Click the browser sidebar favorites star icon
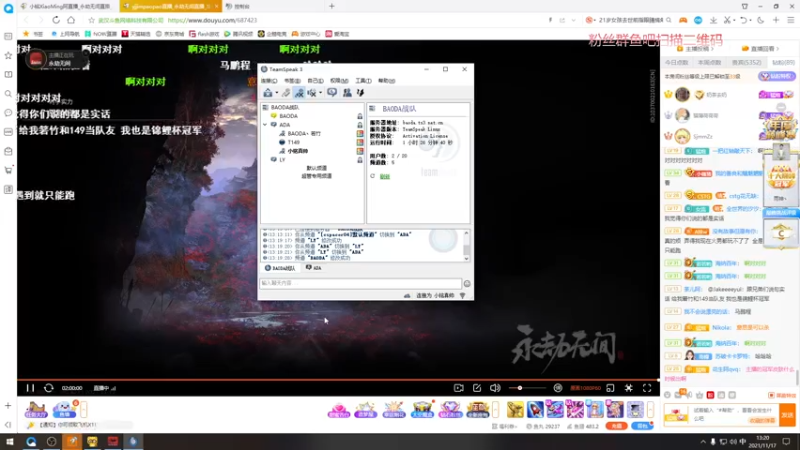 pyautogui.click(x=8, y=56)
